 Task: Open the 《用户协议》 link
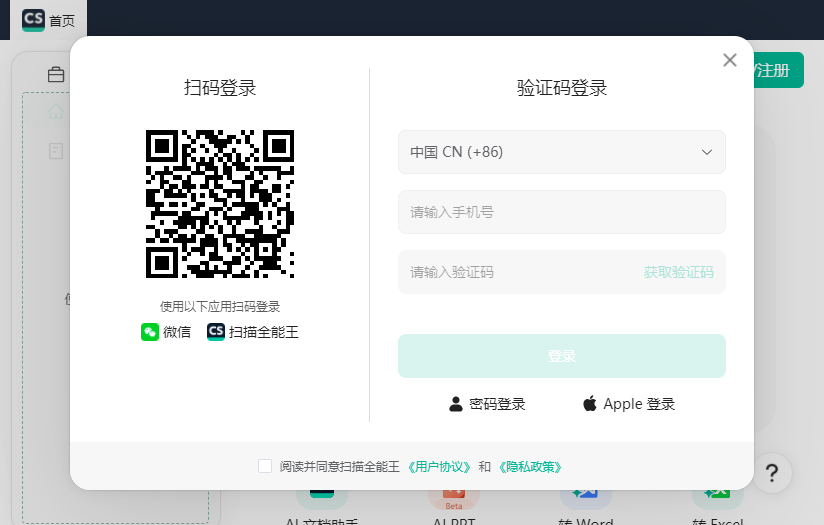click(x=439, y=467)
